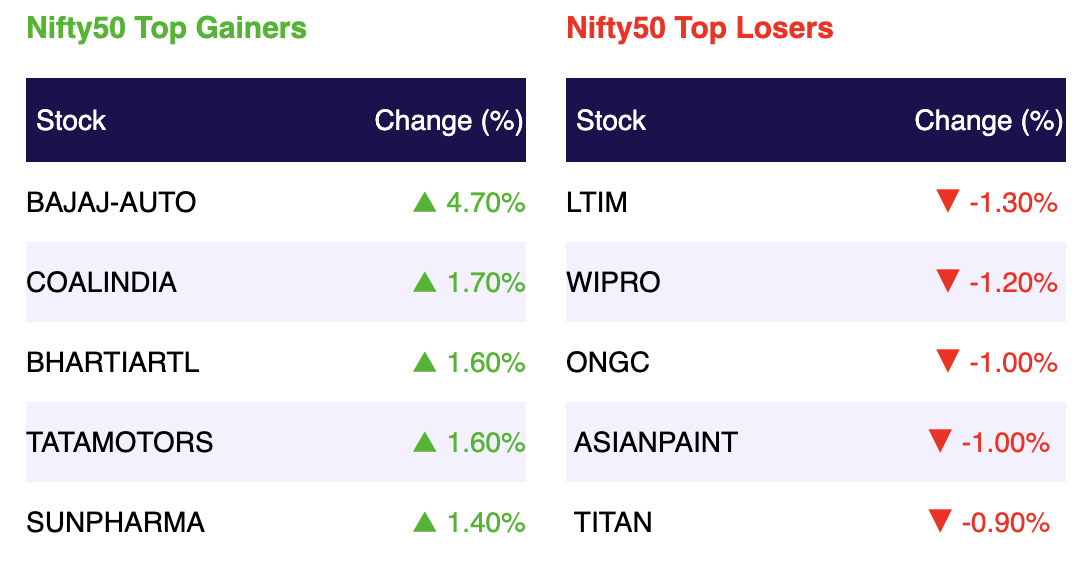This screenshot has height=568, width=1084.
Task: Select the Nifty50 Top Losers heading
Action: click(700, 28)
